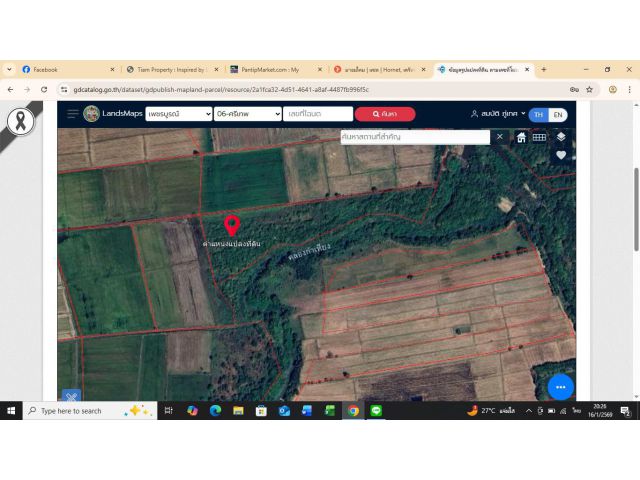640x480 pixels.
Task: Open the LINE app in taskbar
Action: click(x=376, y=411)
